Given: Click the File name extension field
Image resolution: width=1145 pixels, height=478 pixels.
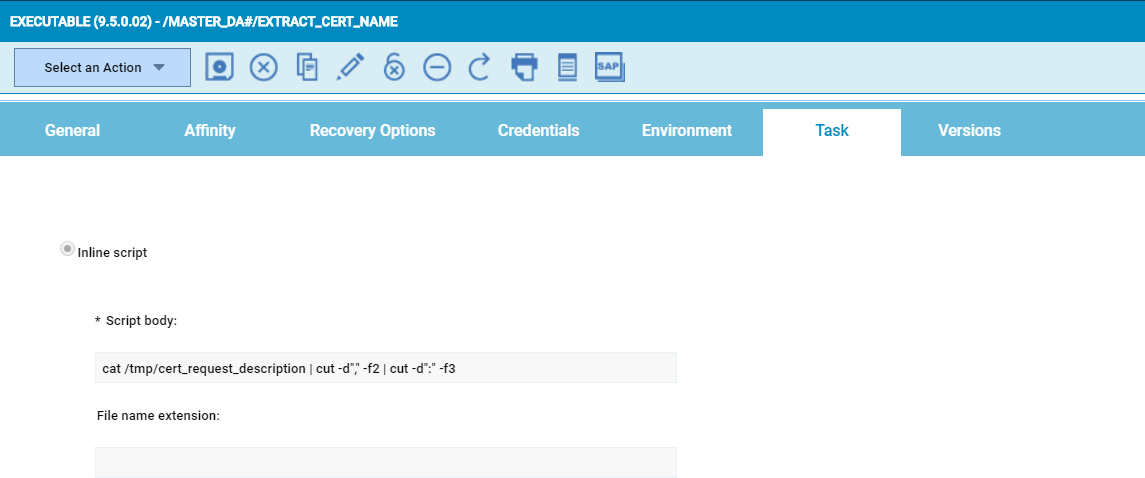Looking at the screenshot, I should [386, 462].
